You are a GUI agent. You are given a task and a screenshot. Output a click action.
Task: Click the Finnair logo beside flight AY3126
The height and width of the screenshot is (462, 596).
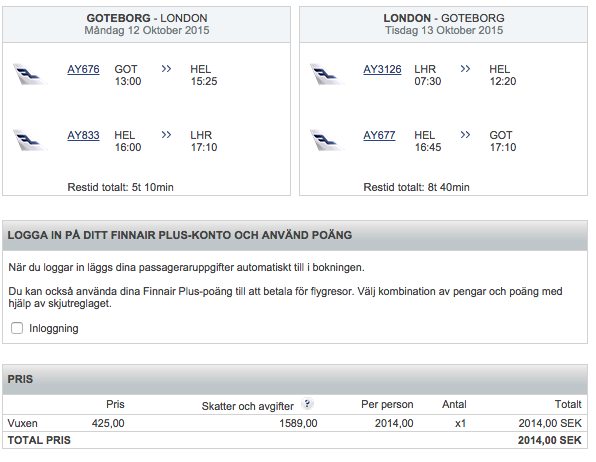[327, 74]
